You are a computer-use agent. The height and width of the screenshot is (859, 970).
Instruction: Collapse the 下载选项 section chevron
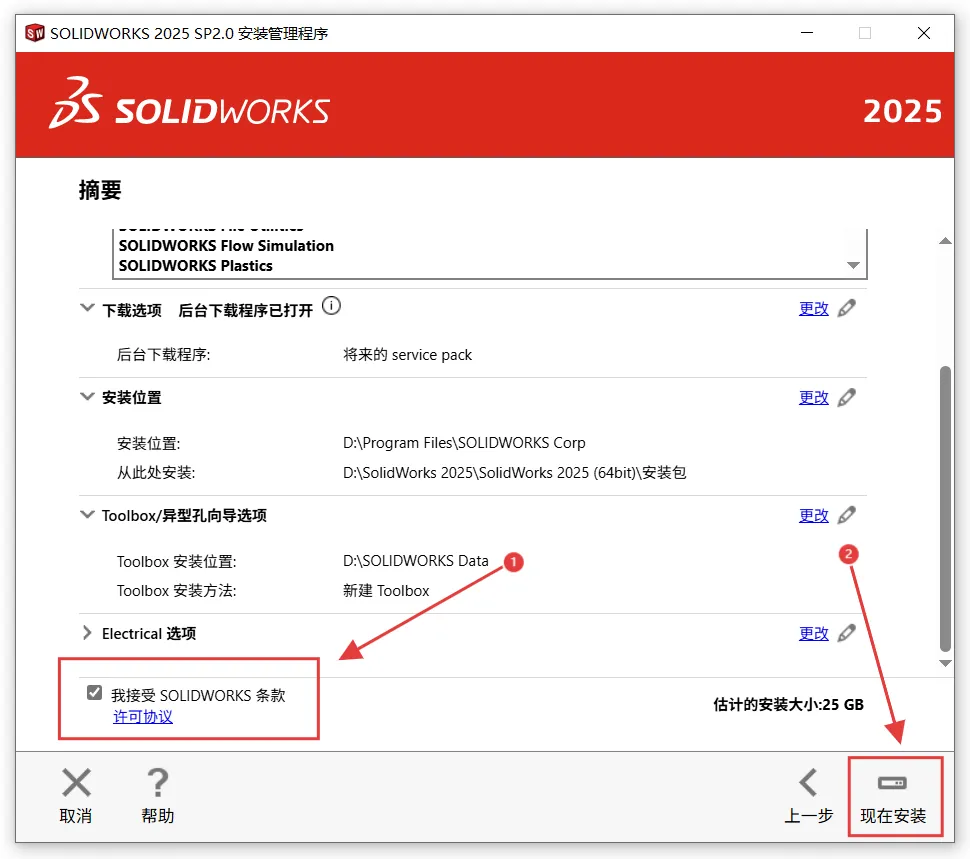click(x=87, y=308)
